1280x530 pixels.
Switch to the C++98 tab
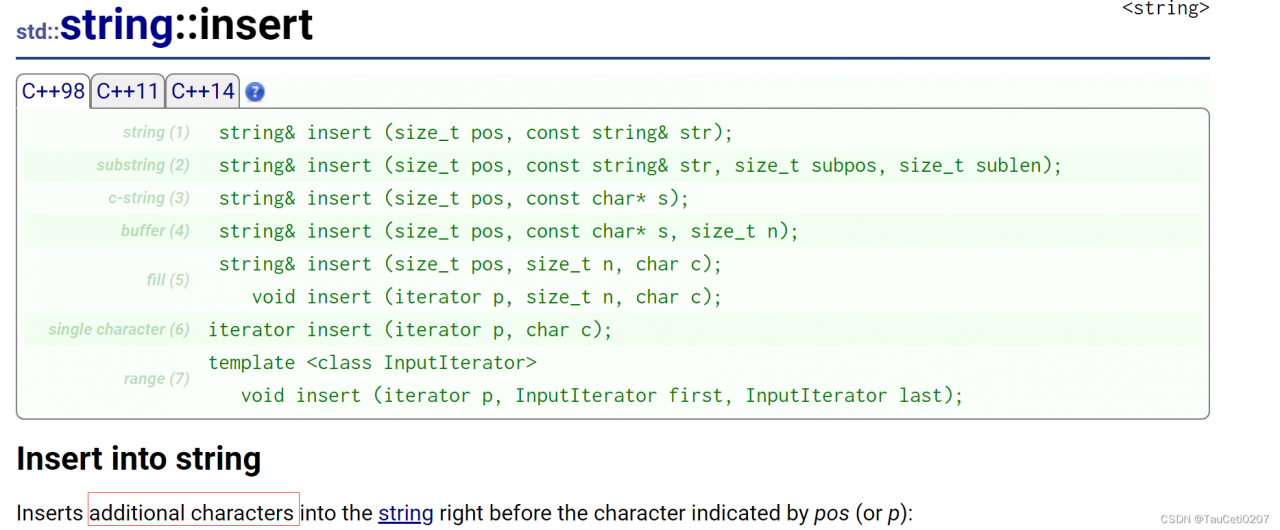(x=54, y=92)
